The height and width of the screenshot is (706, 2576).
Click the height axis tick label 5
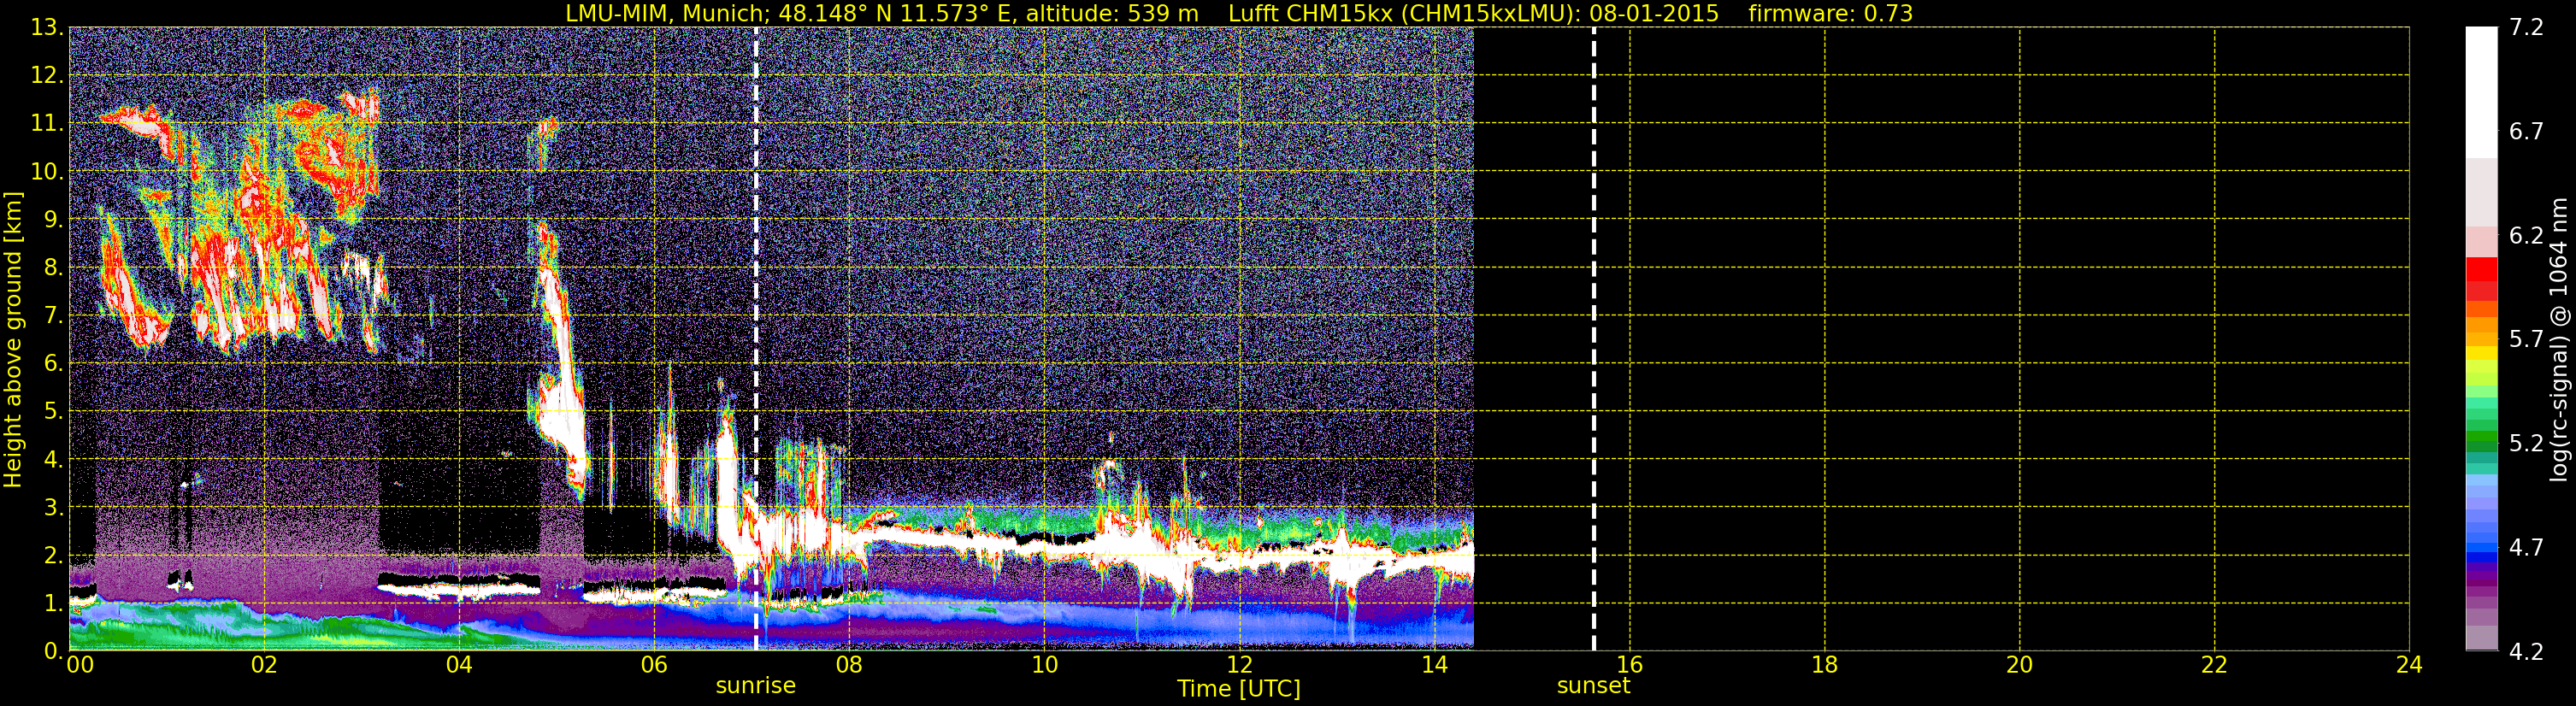(52, 412)
